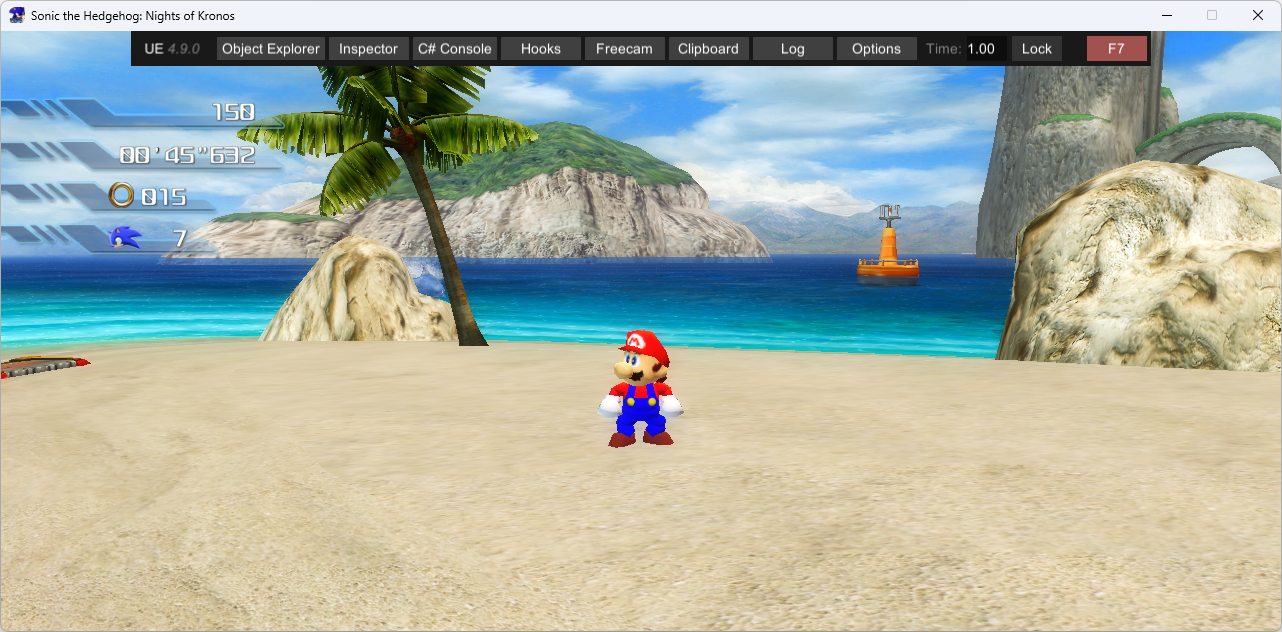Screen dimensions: 1282x632
Task: Open the Clipboard panel
Action: (x=708, y=48)
